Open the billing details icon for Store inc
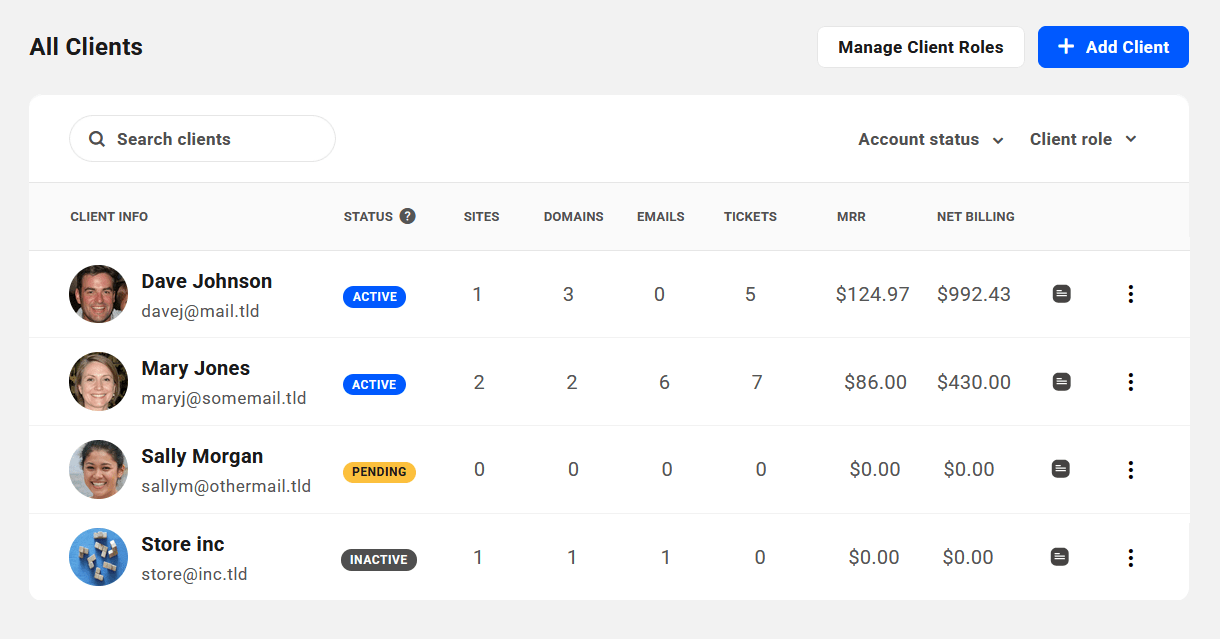 (1061, 557)
